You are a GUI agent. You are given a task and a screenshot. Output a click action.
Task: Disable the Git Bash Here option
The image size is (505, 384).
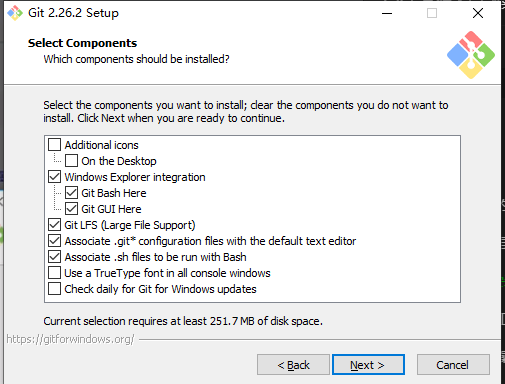(x=71, y=193)
